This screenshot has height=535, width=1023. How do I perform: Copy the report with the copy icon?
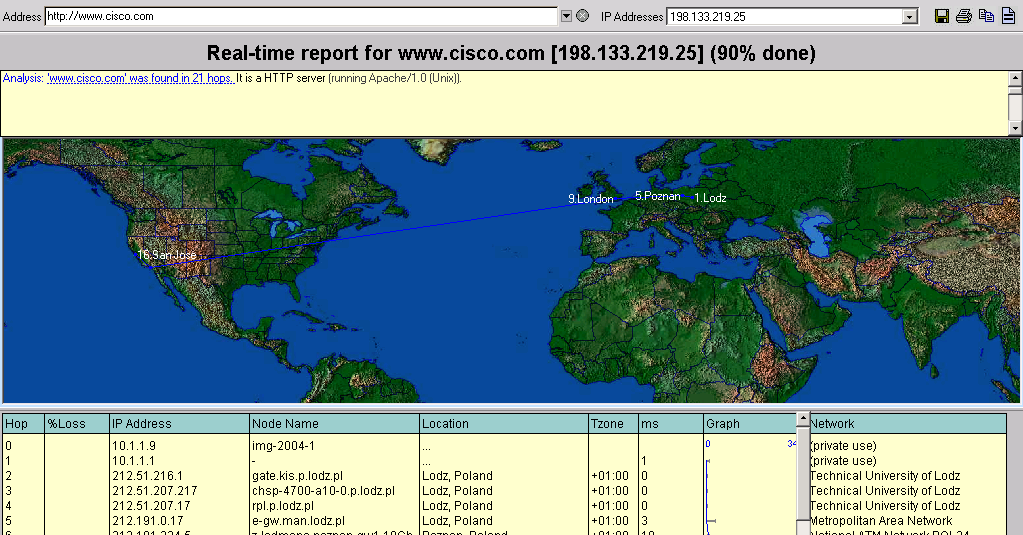click(986, 16)
